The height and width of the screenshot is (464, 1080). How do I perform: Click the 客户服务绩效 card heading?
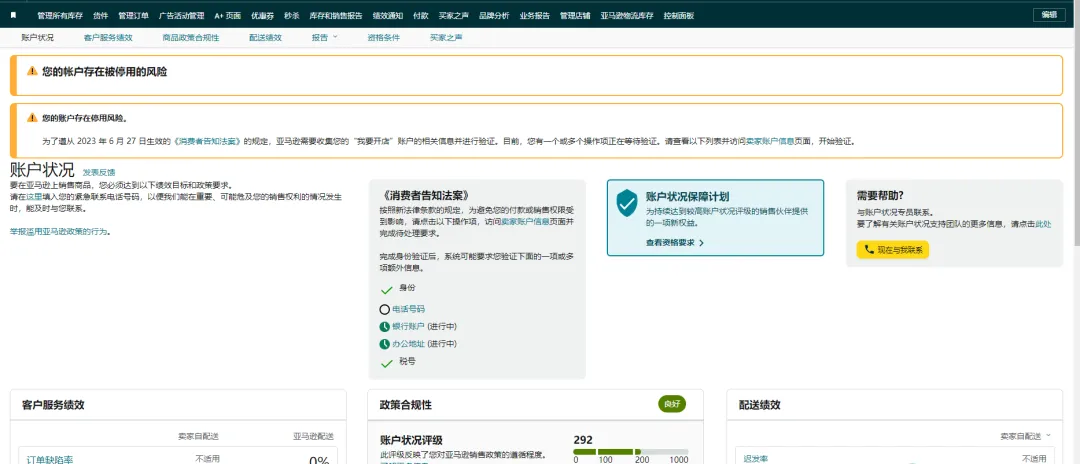53,405
